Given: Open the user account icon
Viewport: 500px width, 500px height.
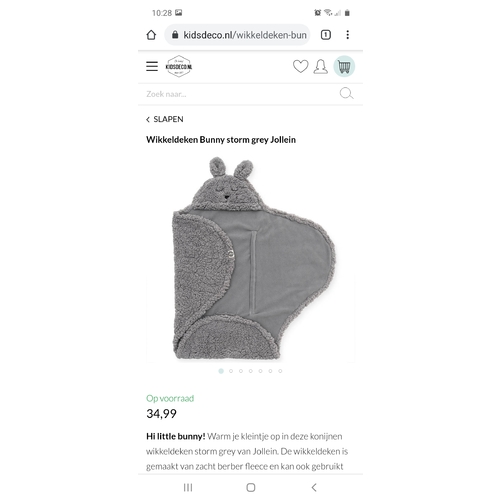Looking at the screenshot, I should [320, 66].
